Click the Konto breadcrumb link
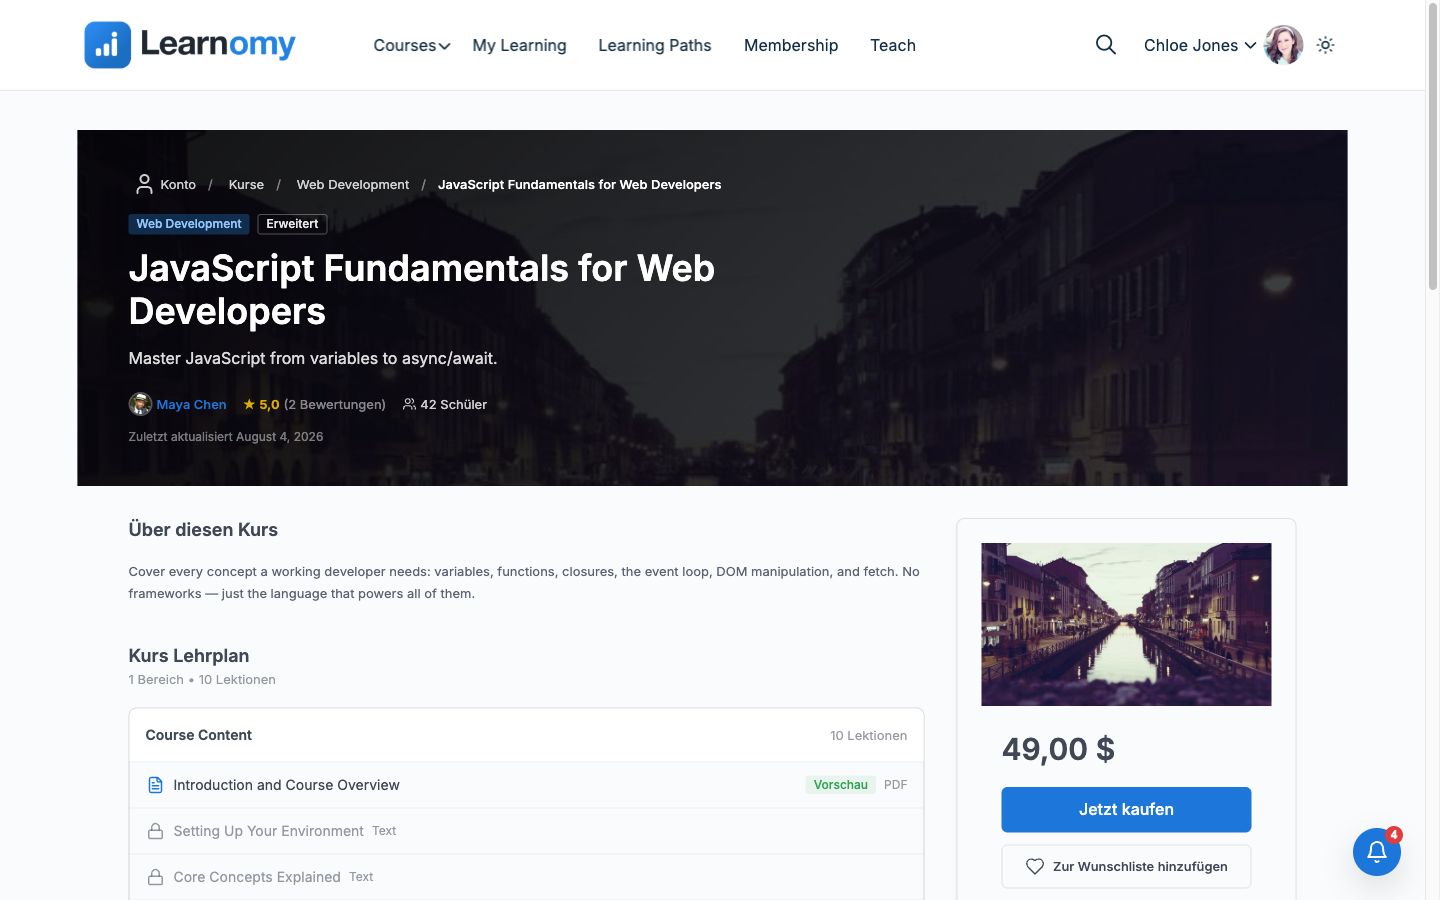 pyautogui.click(x=178, y=184)
